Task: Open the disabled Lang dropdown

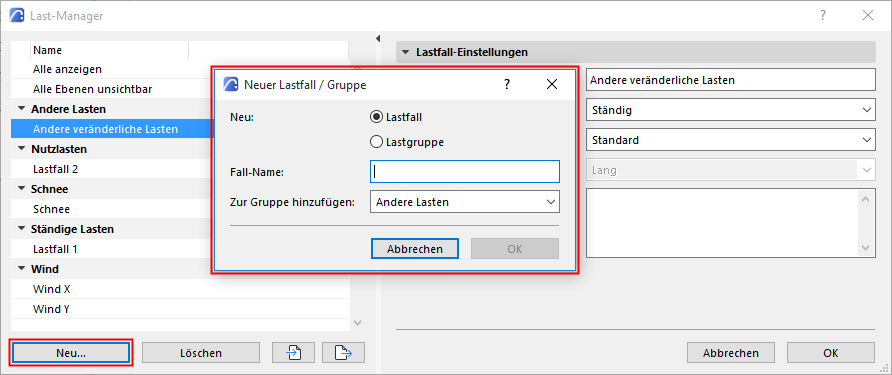Action: [x=730, y=170]
